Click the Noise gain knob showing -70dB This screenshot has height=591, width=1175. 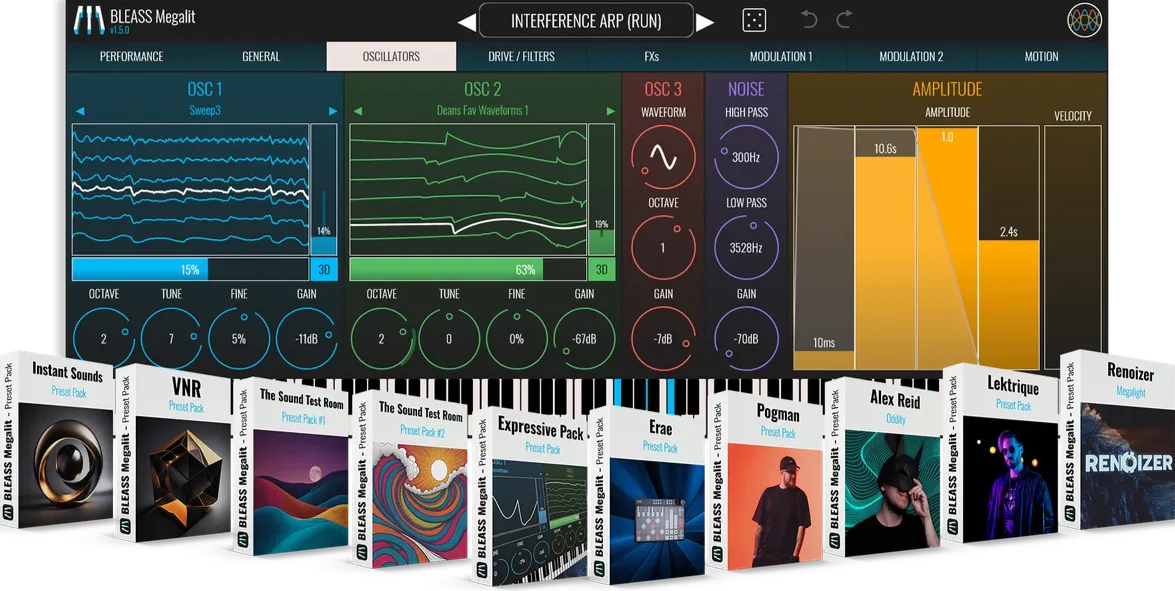(746, 339)
